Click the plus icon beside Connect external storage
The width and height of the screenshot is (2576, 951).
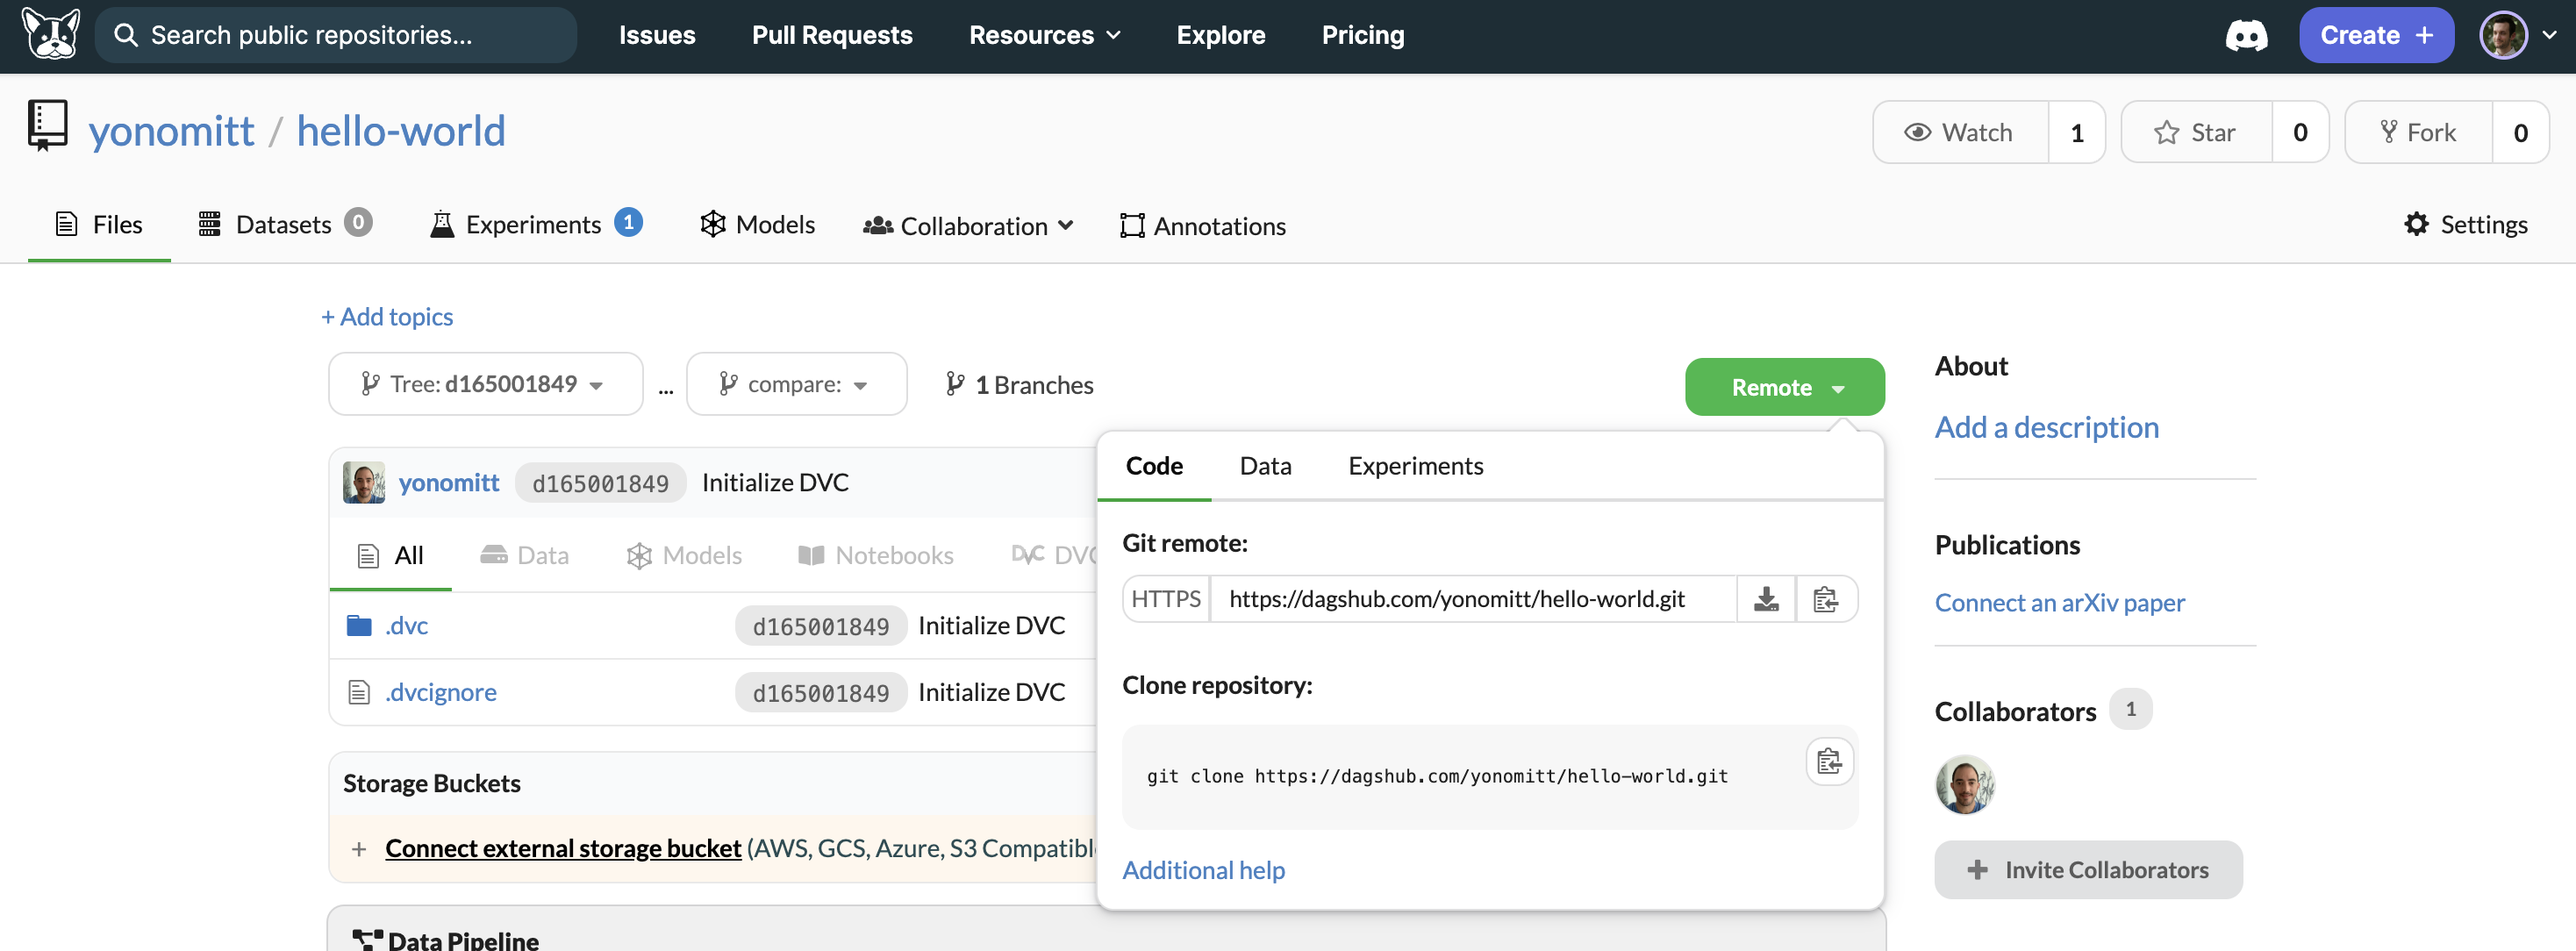click(359, 849)
